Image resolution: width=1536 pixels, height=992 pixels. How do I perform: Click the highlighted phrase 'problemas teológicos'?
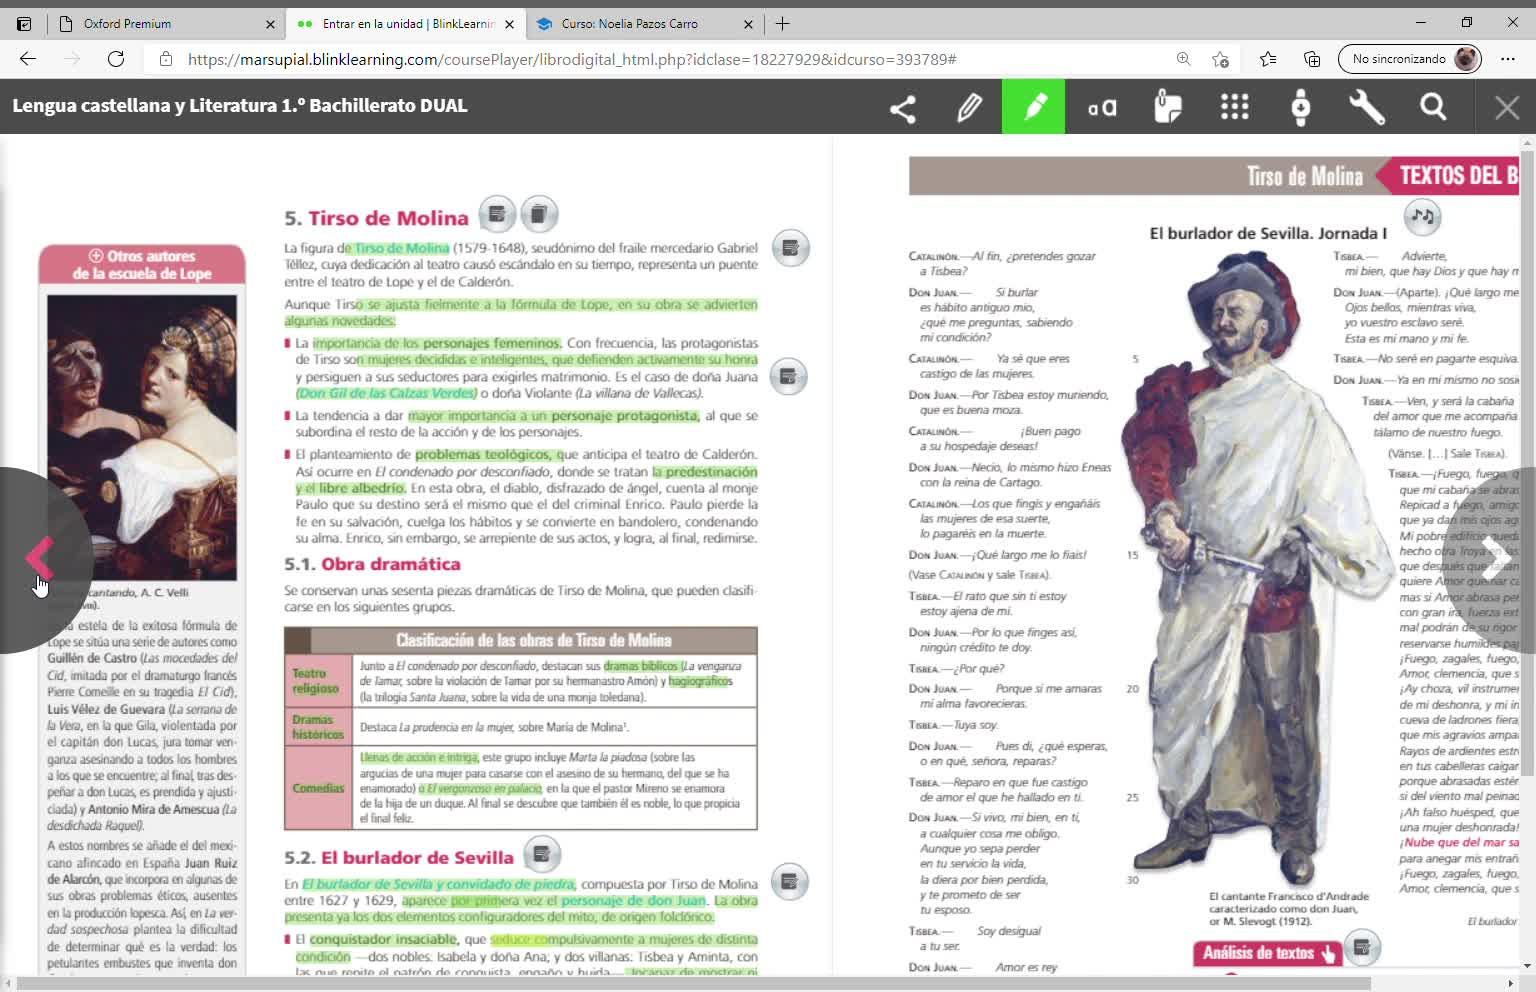point(484,454)
